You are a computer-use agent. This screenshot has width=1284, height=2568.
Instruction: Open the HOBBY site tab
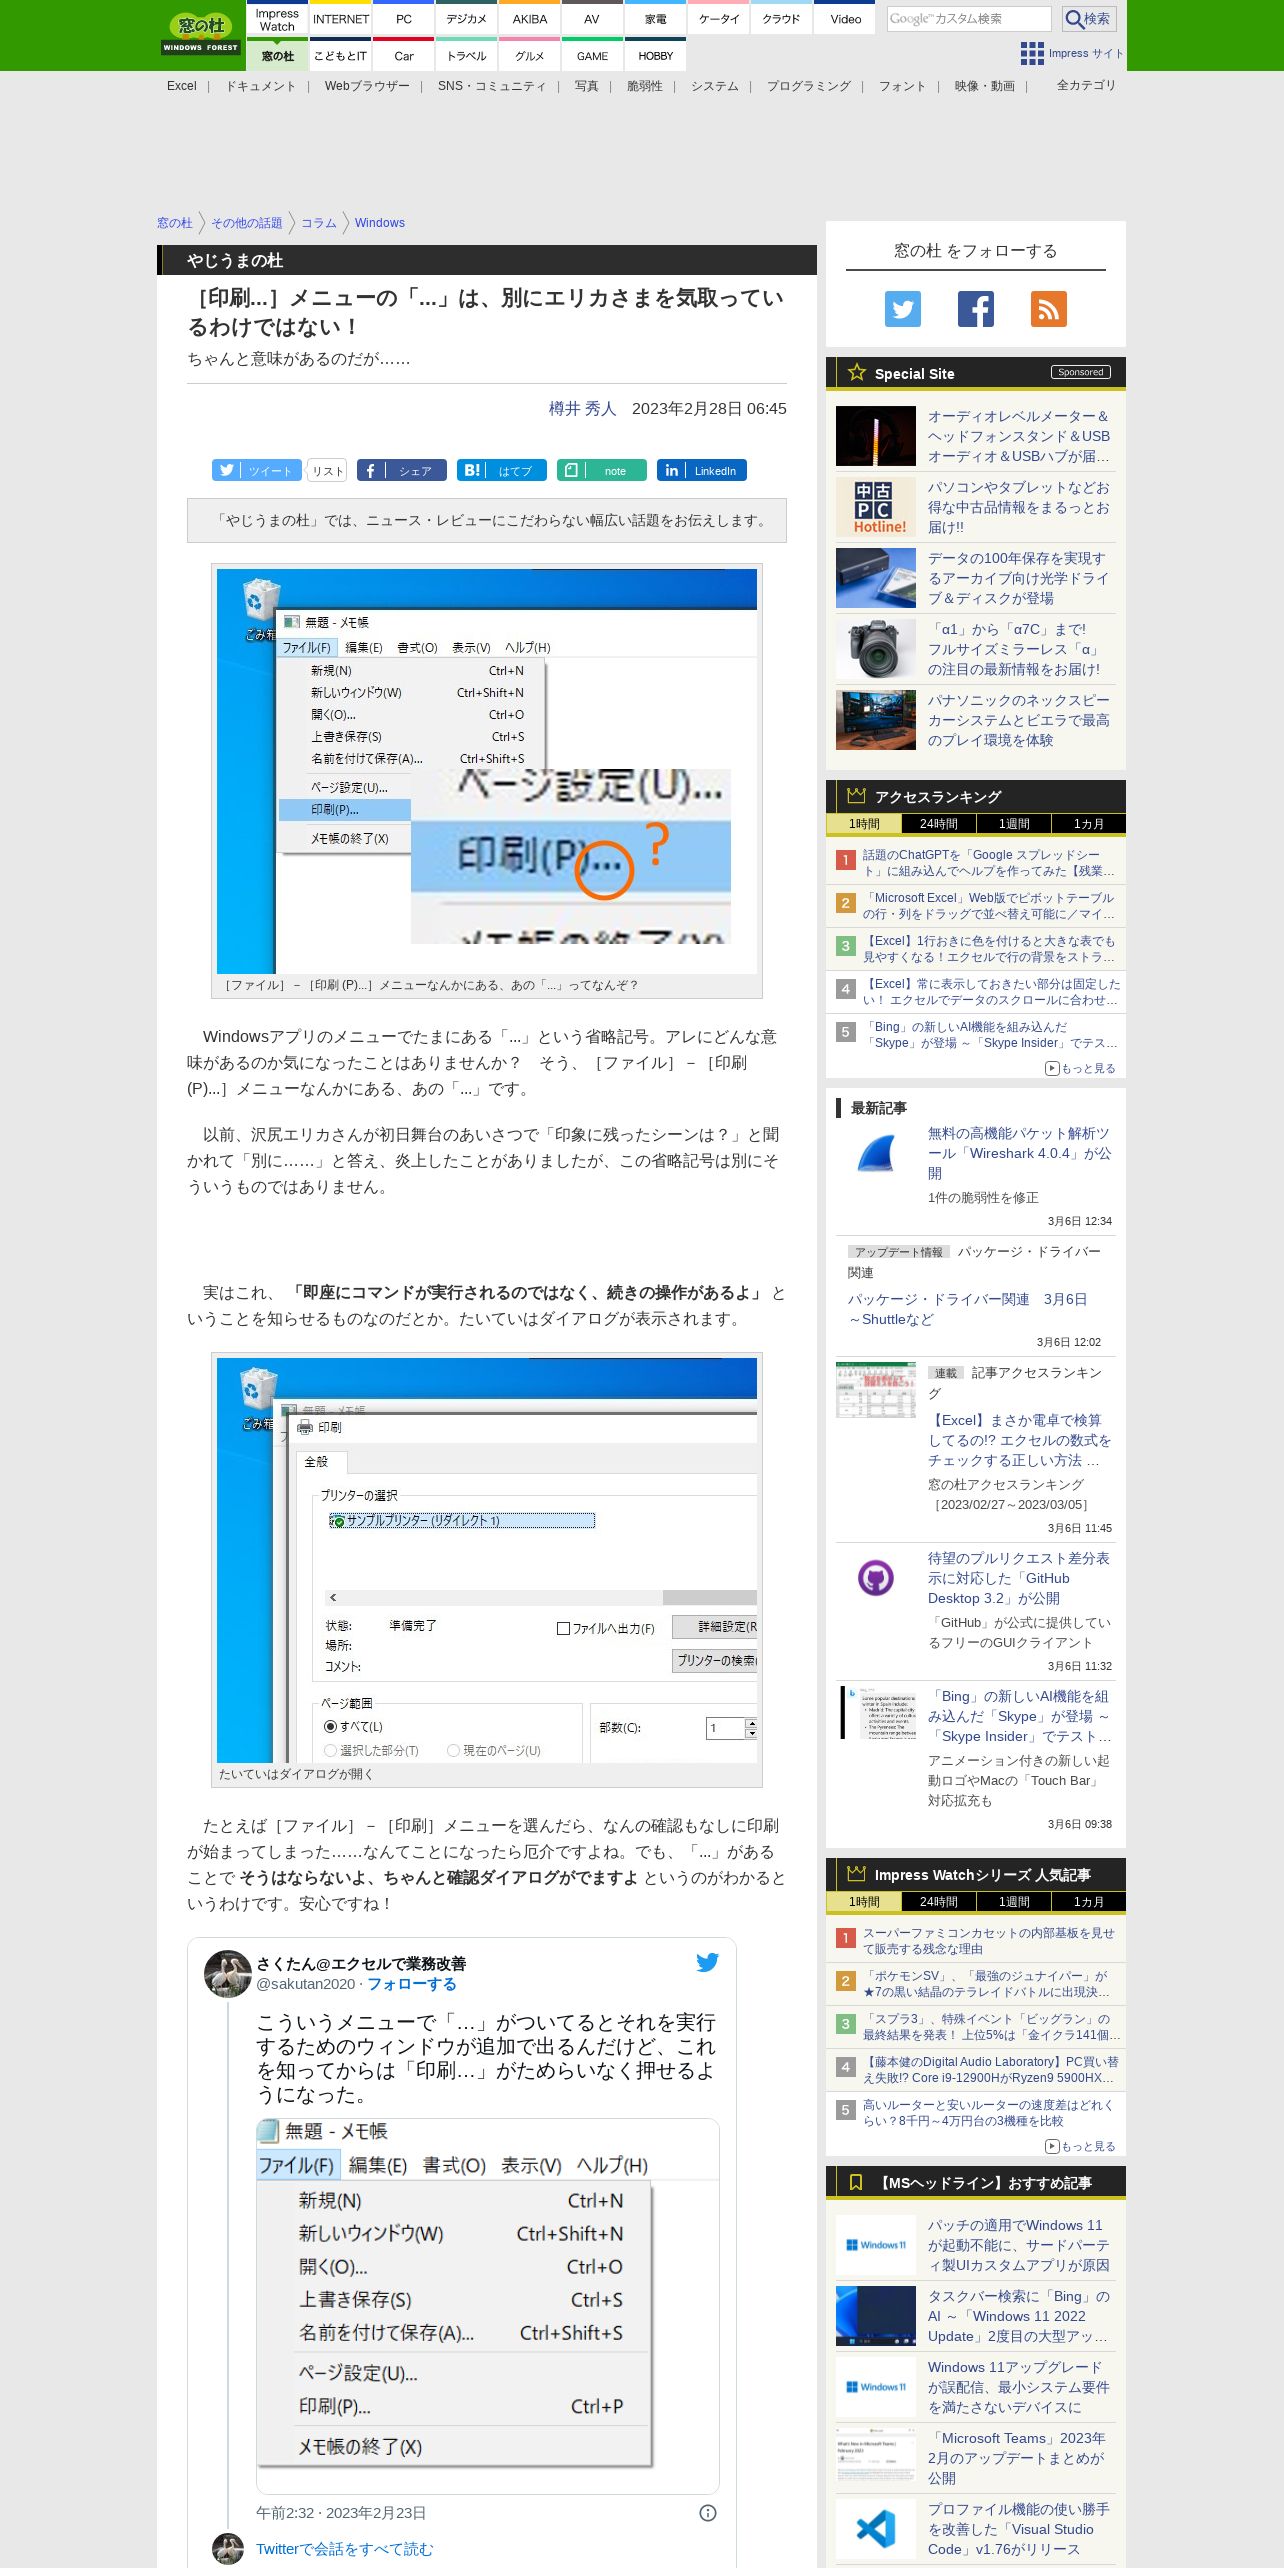pyautogui.click(x=656, y=55)
